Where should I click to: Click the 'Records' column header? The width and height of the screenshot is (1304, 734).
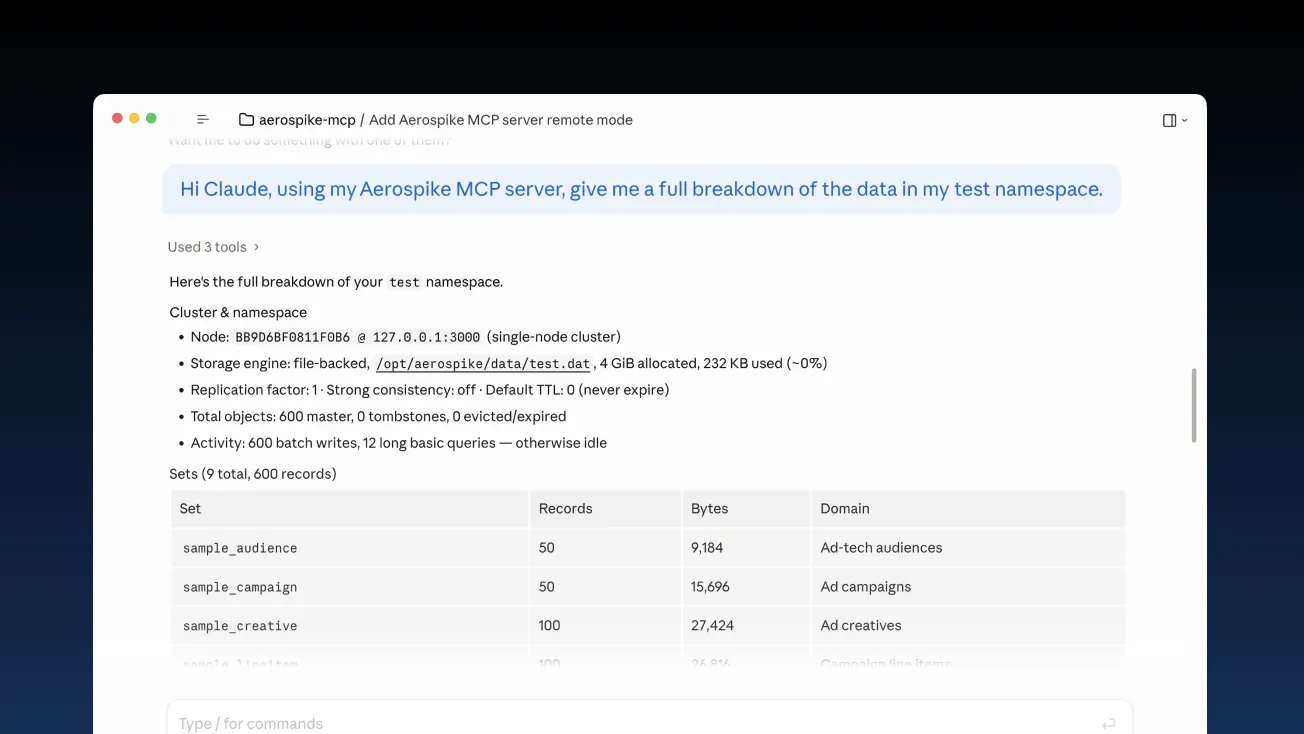(565, 508)
